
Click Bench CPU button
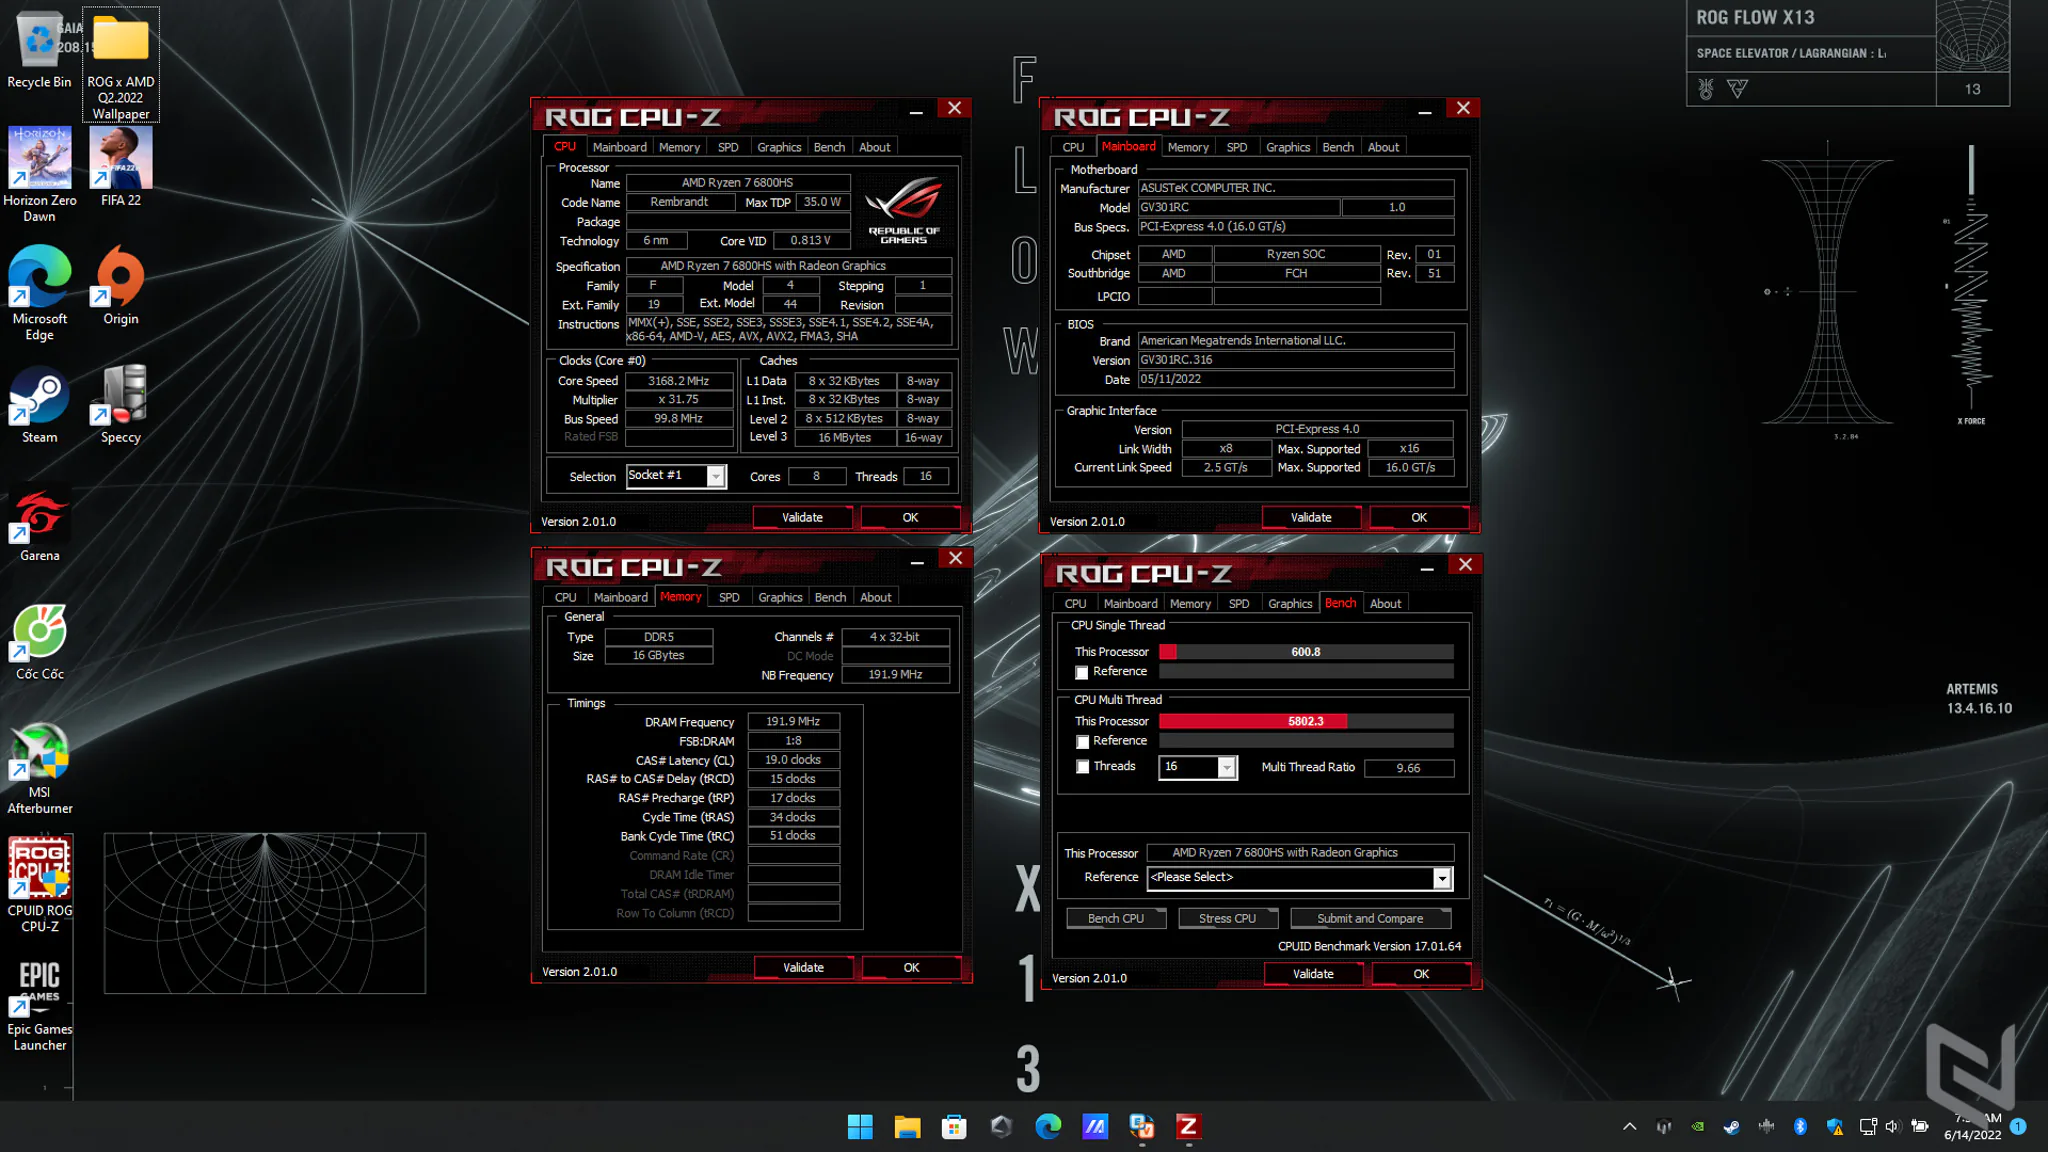pos(1116,918)
